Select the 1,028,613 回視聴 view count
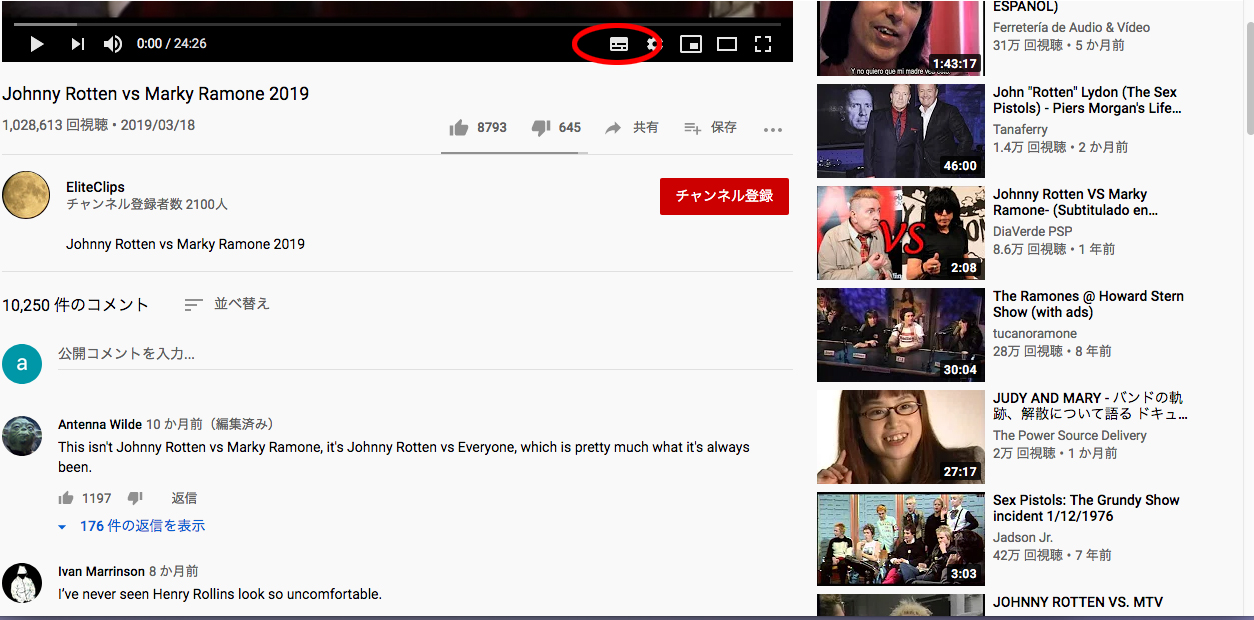 [57, 126]
